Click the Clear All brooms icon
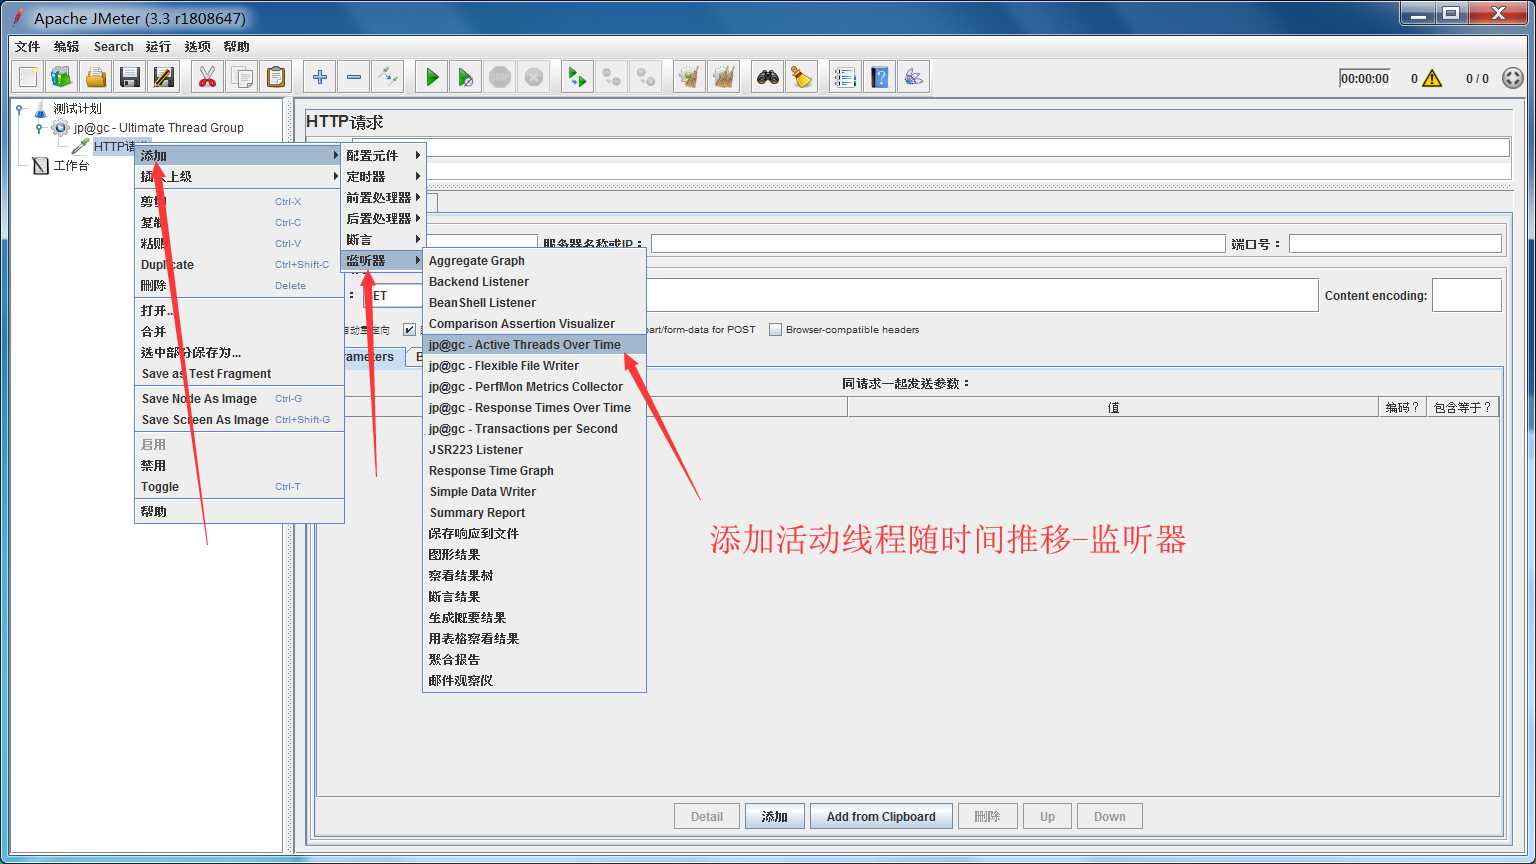The width and height of the screenshot is (1536, 864). (x=723, y=77)
